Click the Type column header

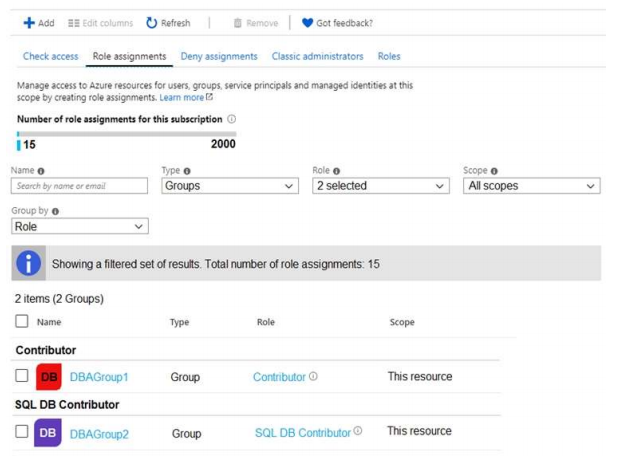pos(180,322)
